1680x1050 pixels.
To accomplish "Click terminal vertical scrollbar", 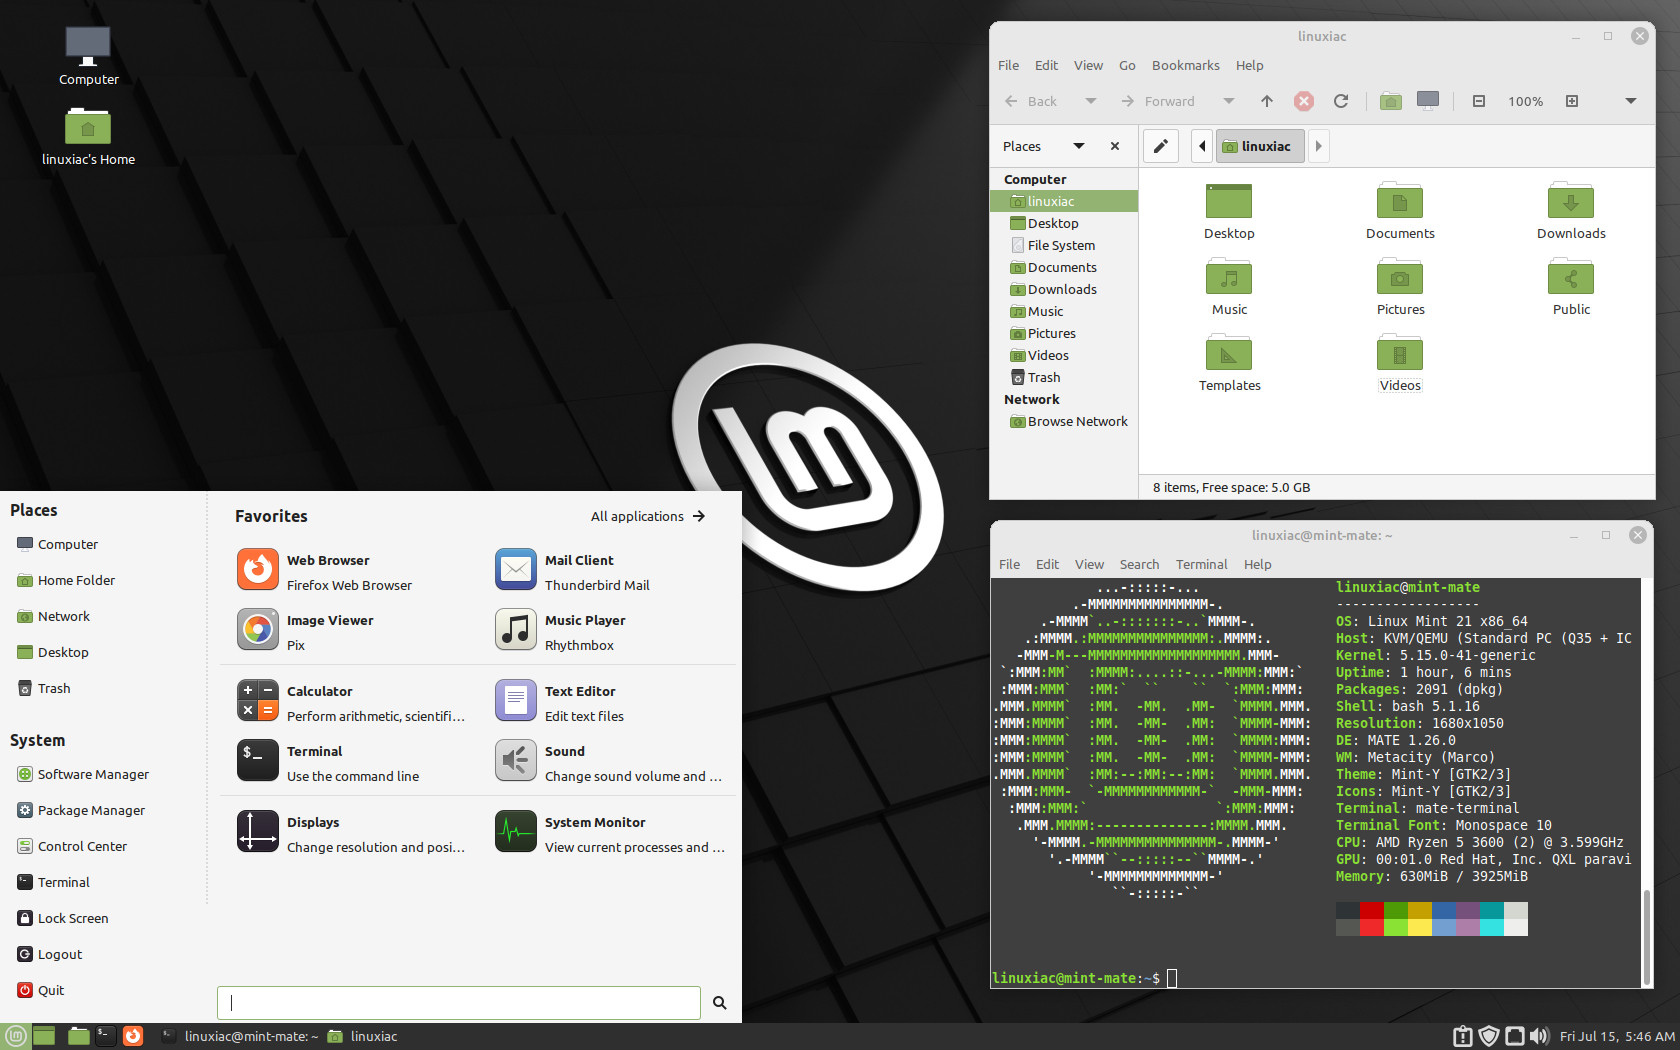I will pyautogui.click(x=1646, y=938).
